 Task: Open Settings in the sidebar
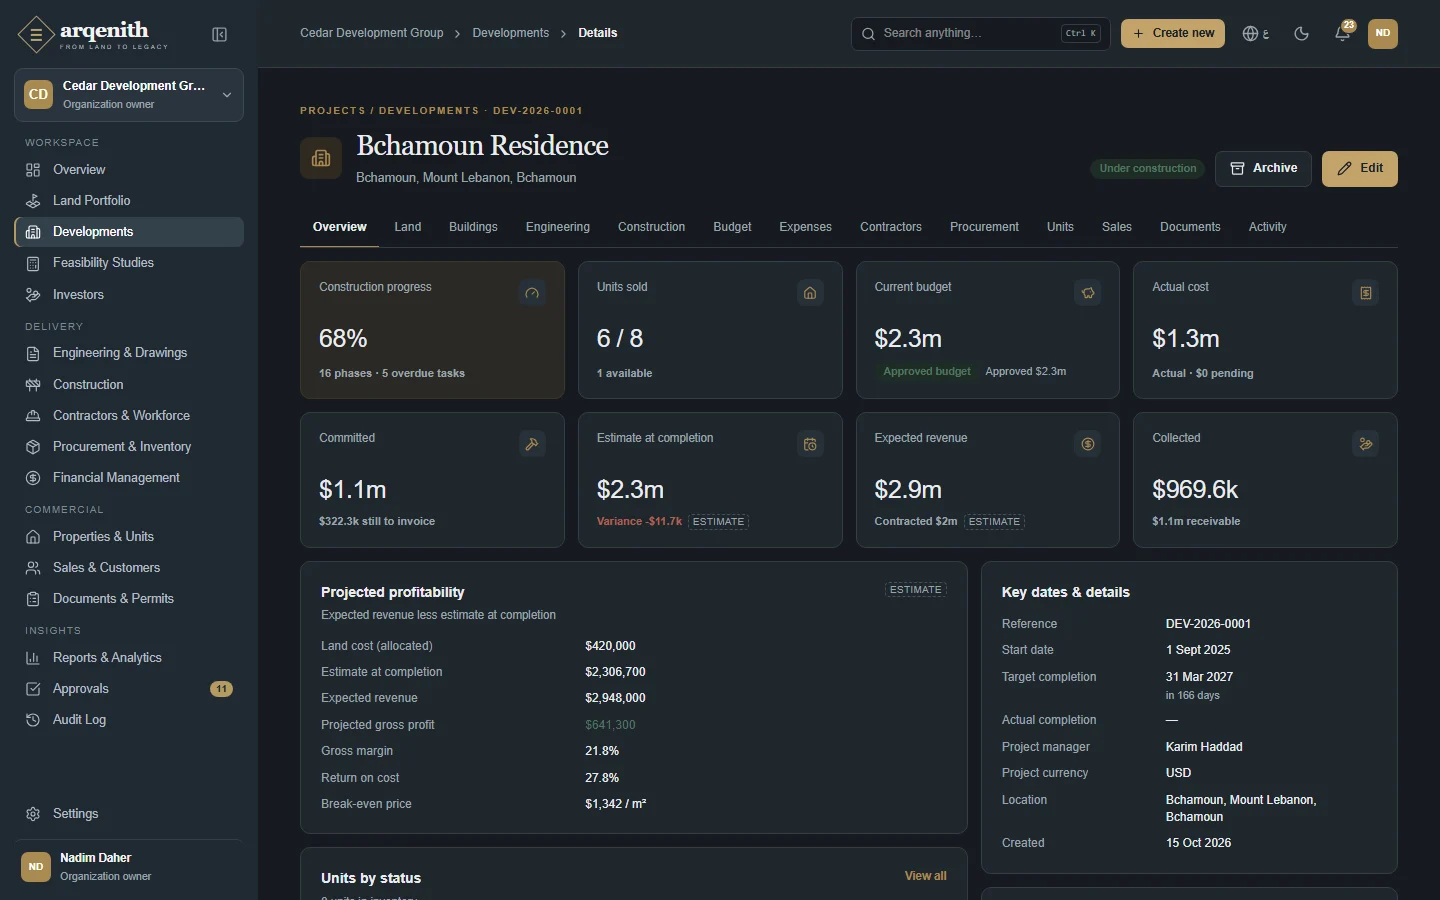129,814
